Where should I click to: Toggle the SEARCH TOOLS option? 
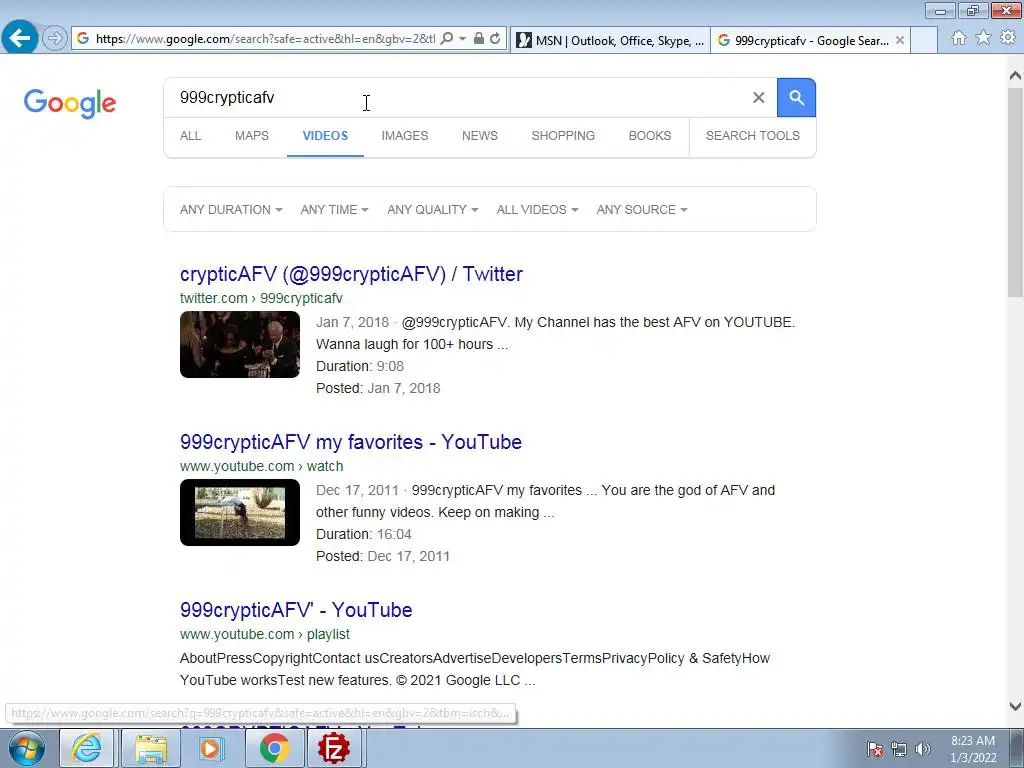(752, 136)
